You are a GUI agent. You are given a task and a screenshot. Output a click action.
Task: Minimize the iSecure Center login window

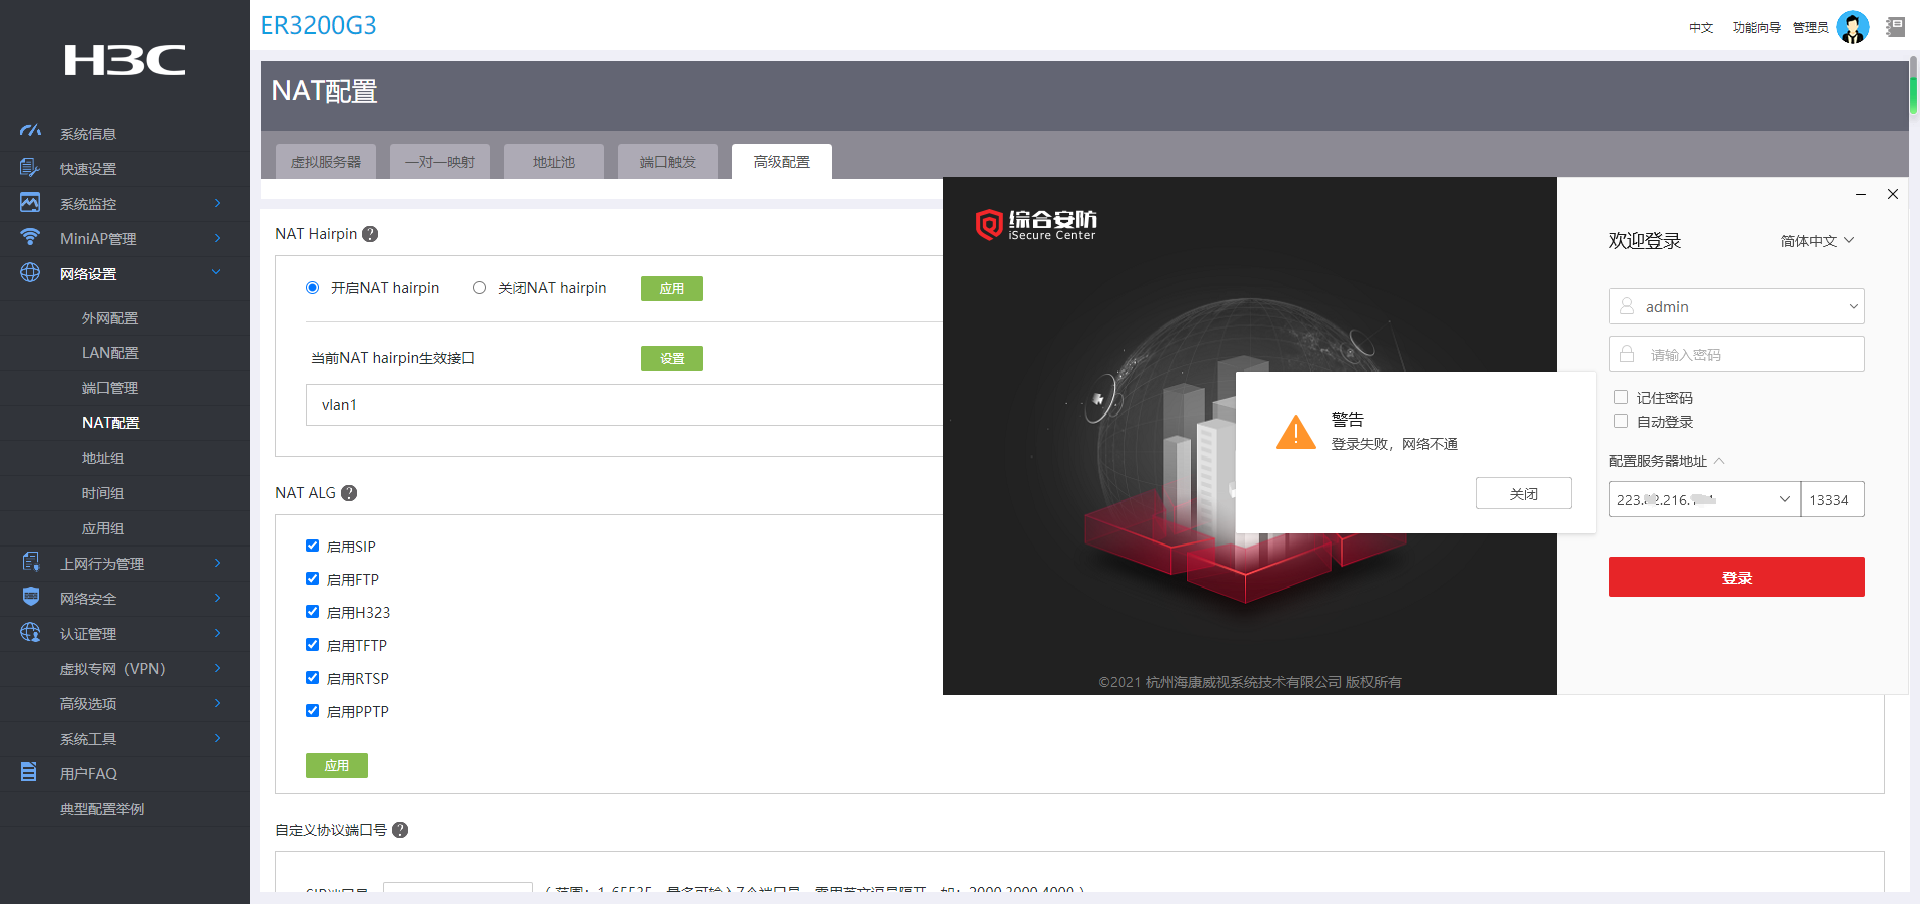[x=1861, y=194]
